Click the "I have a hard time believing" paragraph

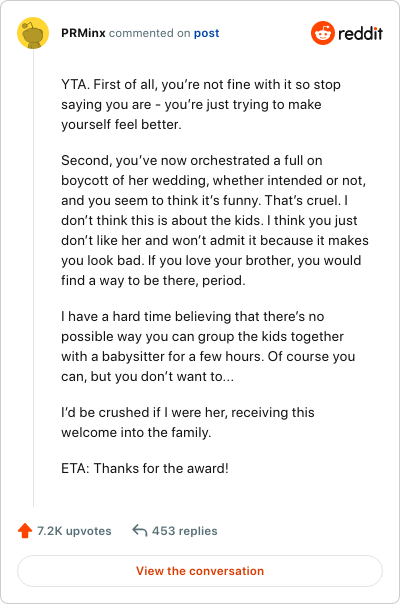[x=208, y=346]
